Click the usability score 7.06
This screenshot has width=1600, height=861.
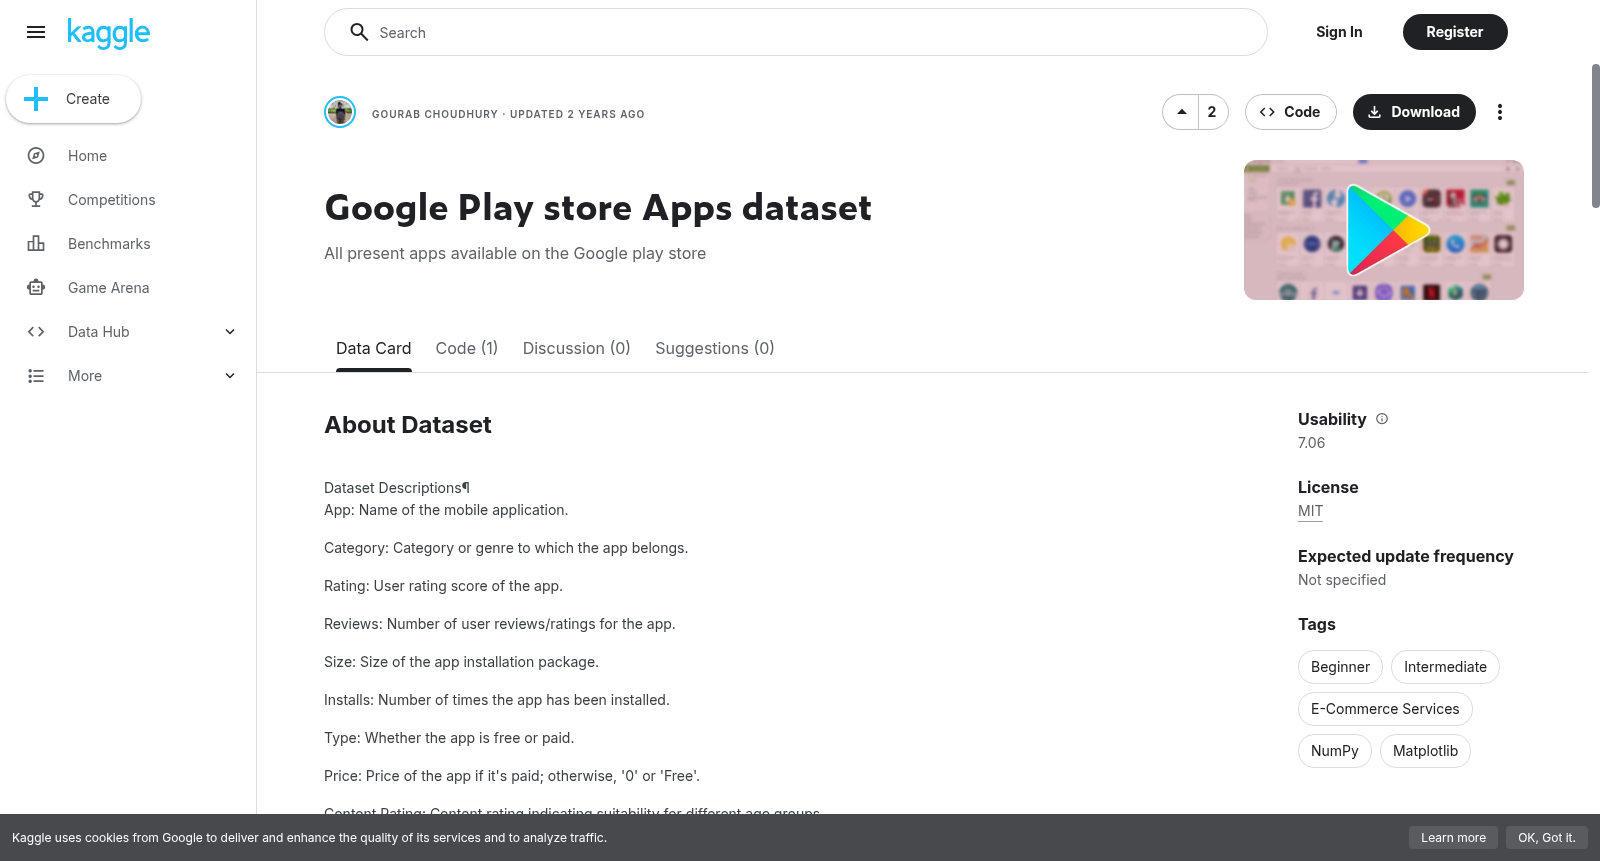point(1311,443)
